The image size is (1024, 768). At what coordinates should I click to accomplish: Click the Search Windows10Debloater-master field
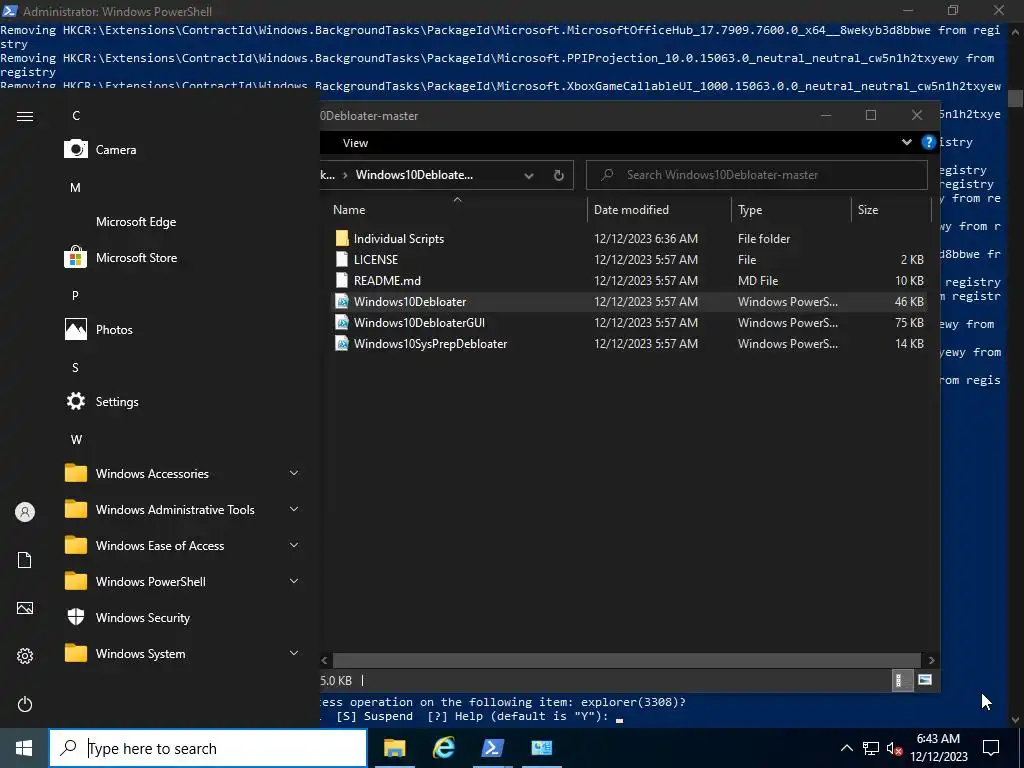click(x=756, y=175)
